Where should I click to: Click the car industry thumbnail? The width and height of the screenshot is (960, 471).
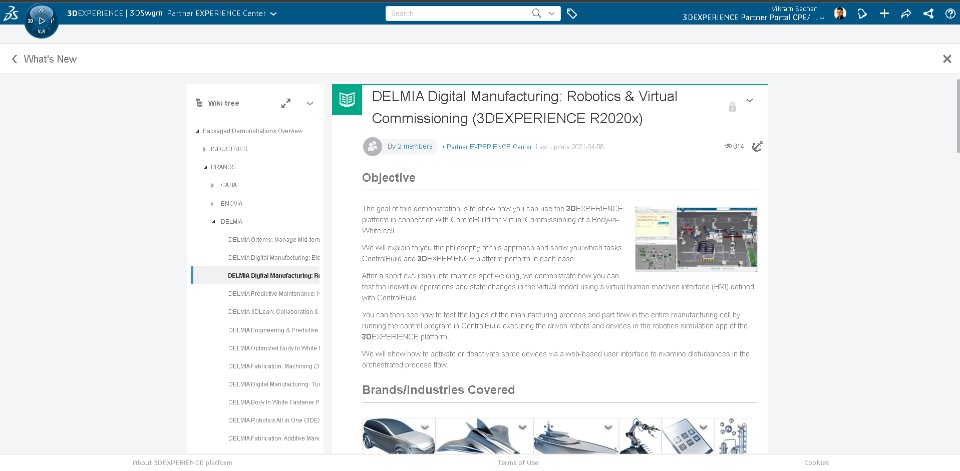(399, 437)
